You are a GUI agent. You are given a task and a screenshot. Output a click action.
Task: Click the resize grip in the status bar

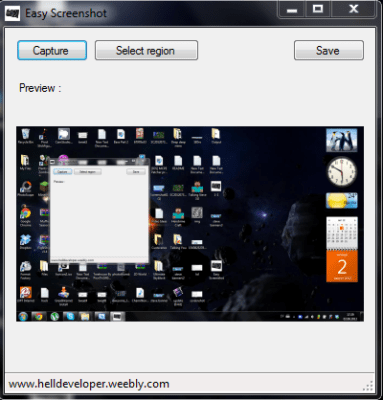tap(368, 386)
